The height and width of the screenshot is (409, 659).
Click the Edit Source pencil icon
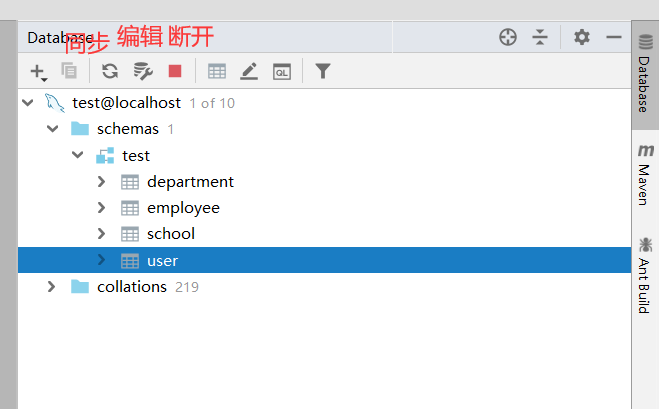pyautogui.click(x=249, y=71)
